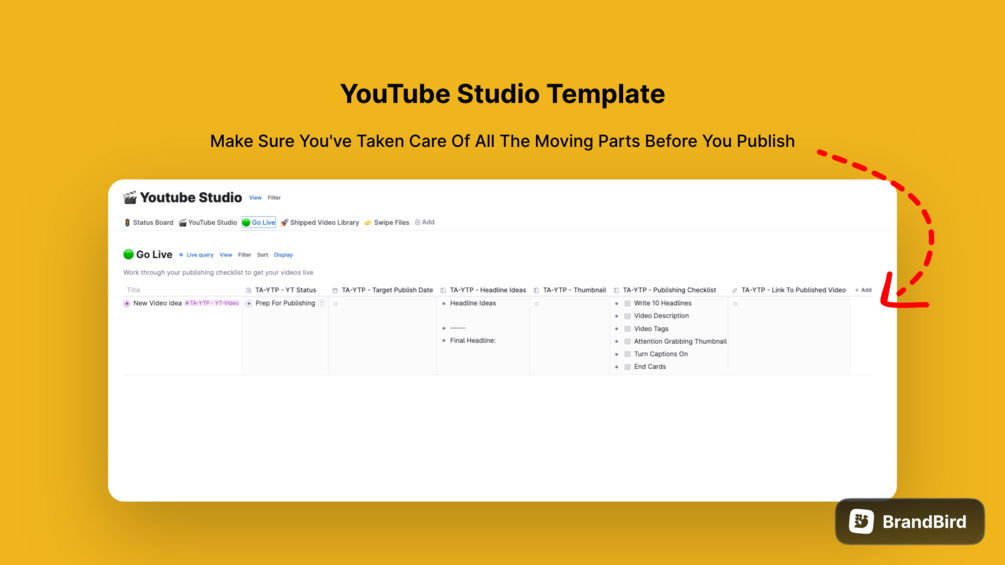Image resolution: width=1005 pixels, height=565 pixels.
Task: Add a new tab with the Add button
Action: pos(424,222)
